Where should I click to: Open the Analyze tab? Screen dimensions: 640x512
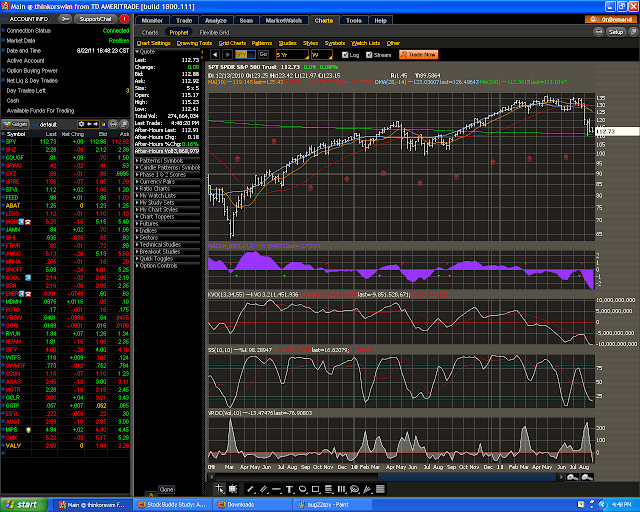click(x=216, y=20)
